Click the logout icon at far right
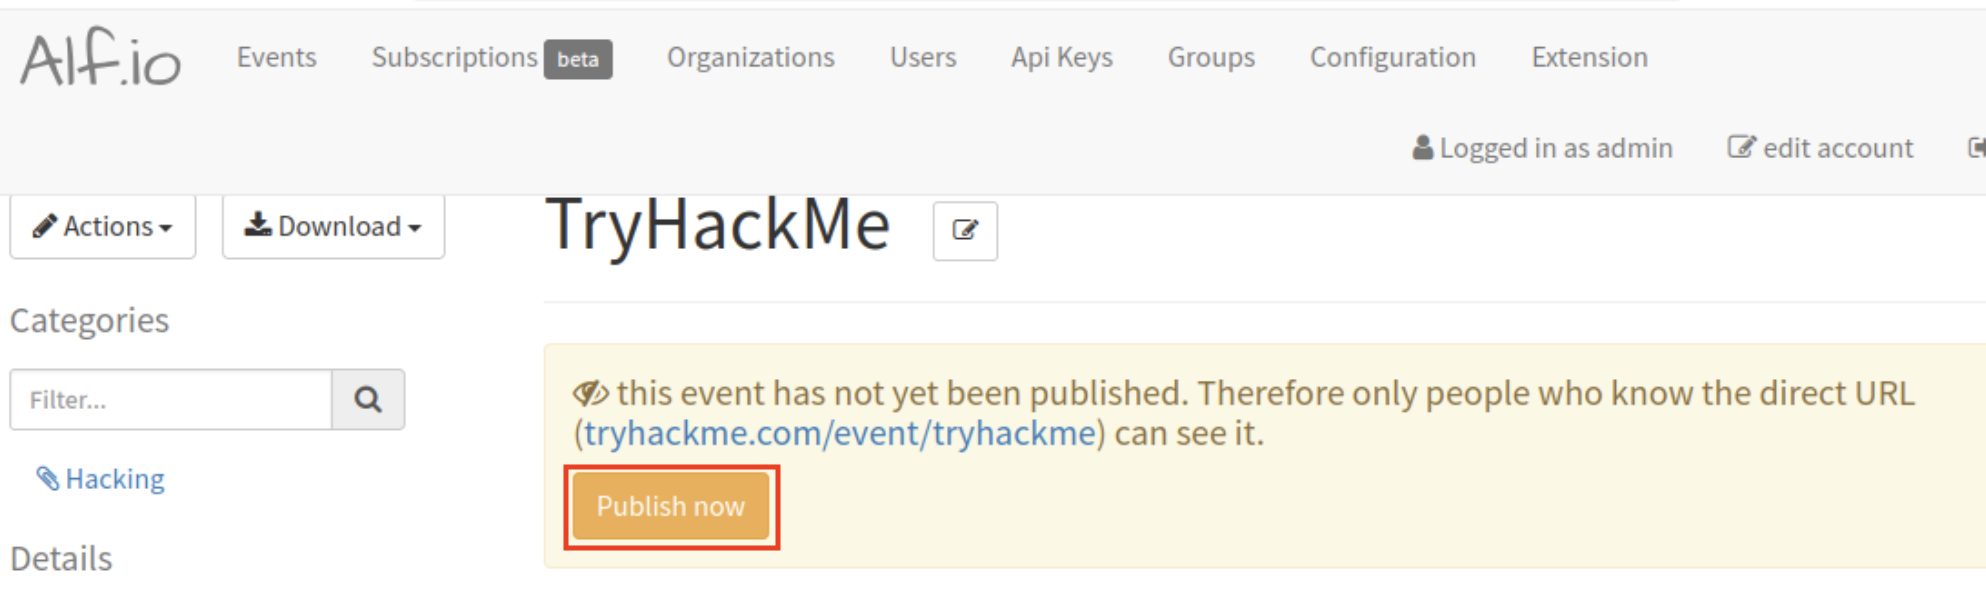1986x598 pixels. coord(1976,148)
